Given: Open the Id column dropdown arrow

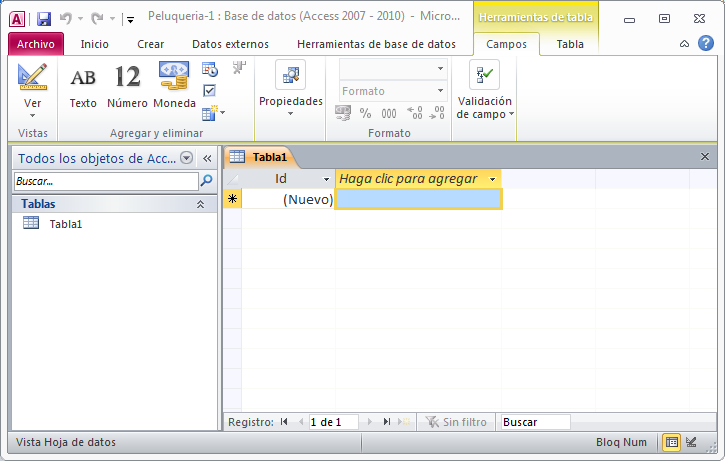Looking at the screenshot, I should (326, 179).
